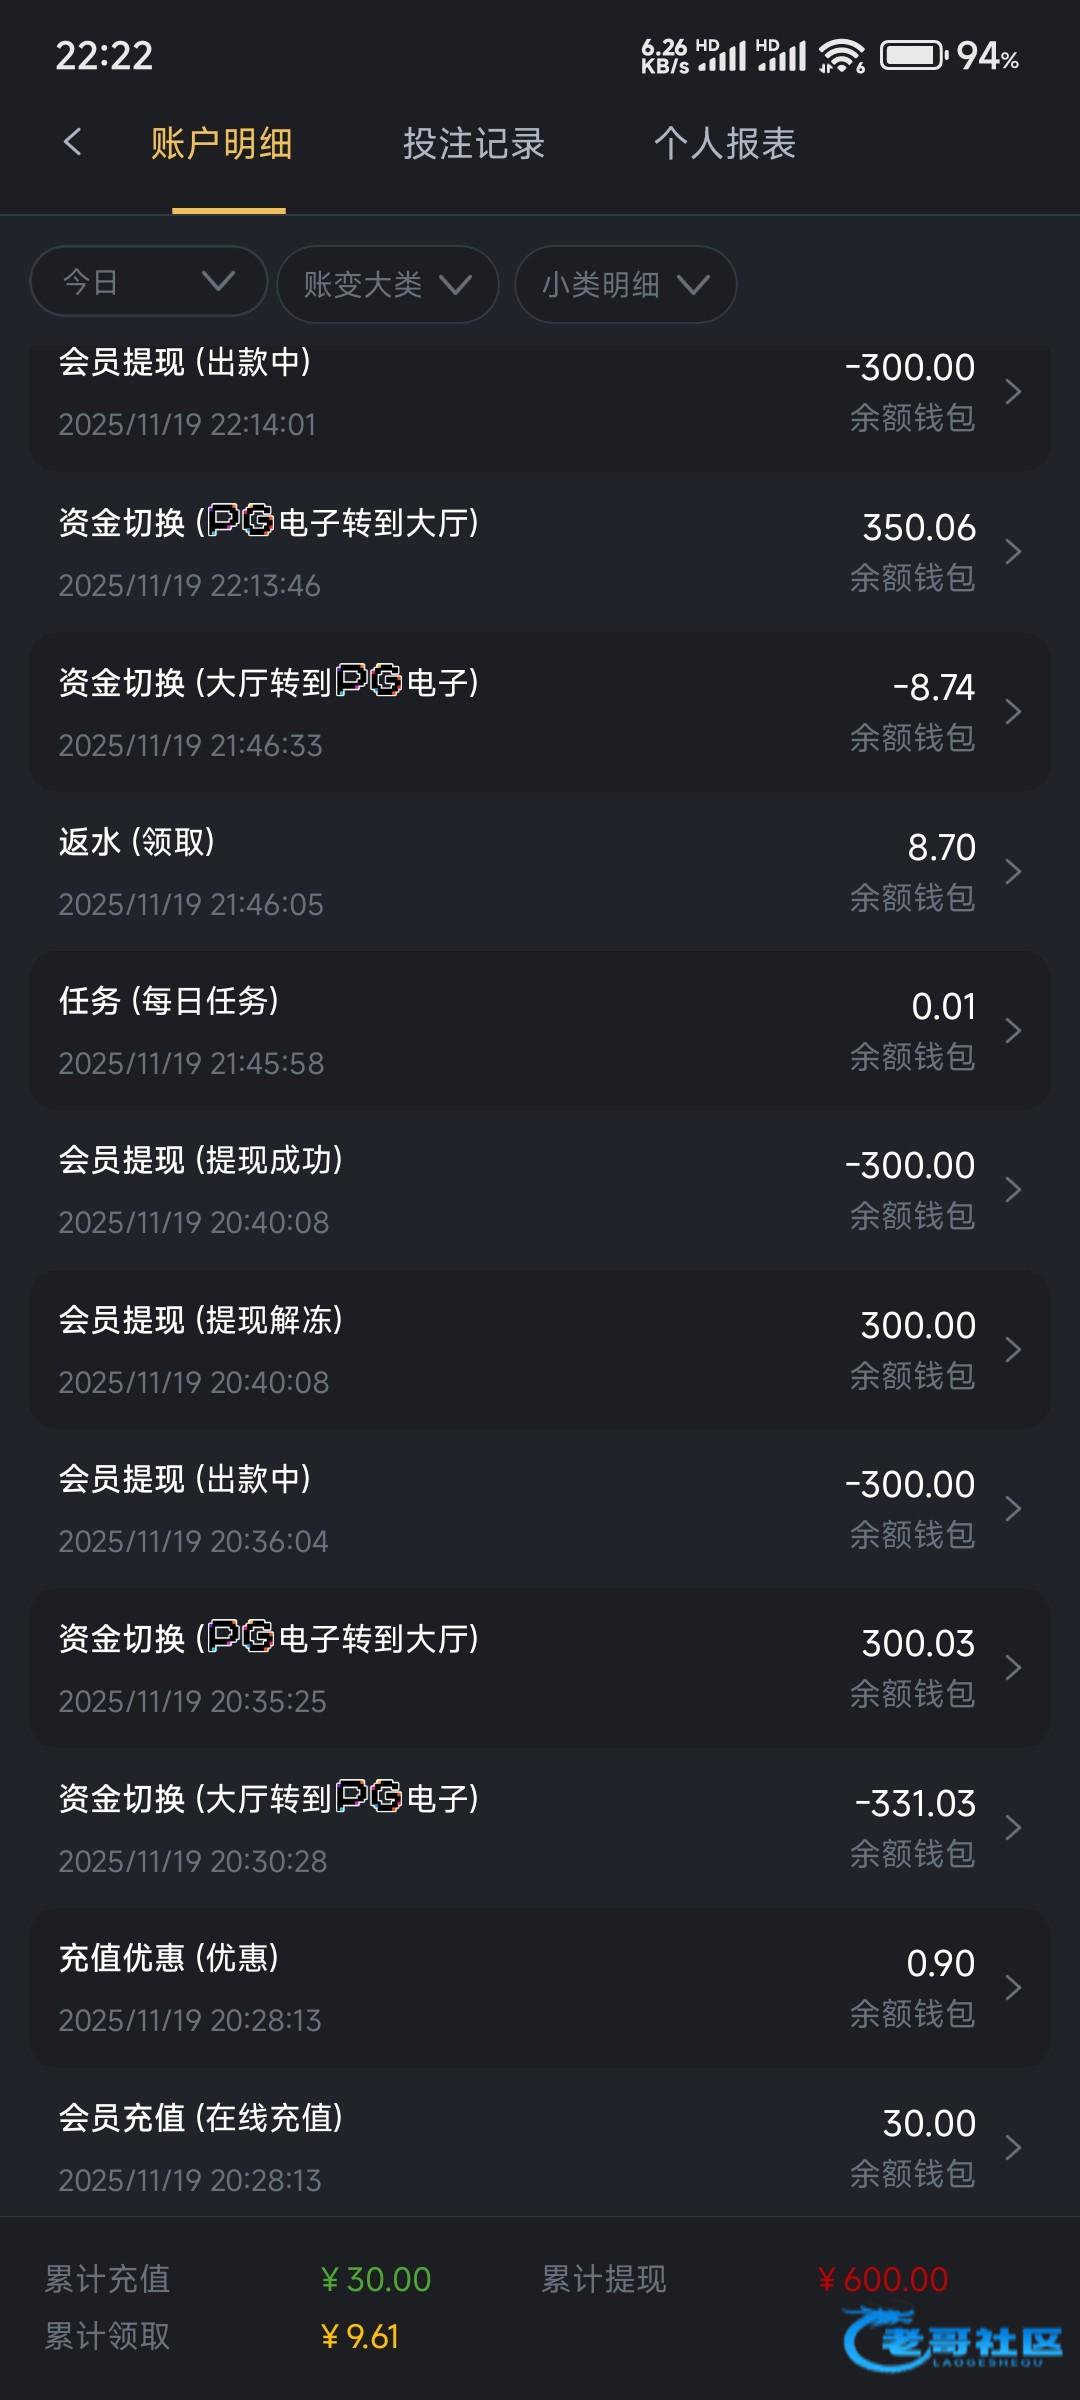The height and width of the screenshot is (2400, 1080).
Task: Tap arrow beside the 350.06 transfer
Action: (x=1012, y=552)
